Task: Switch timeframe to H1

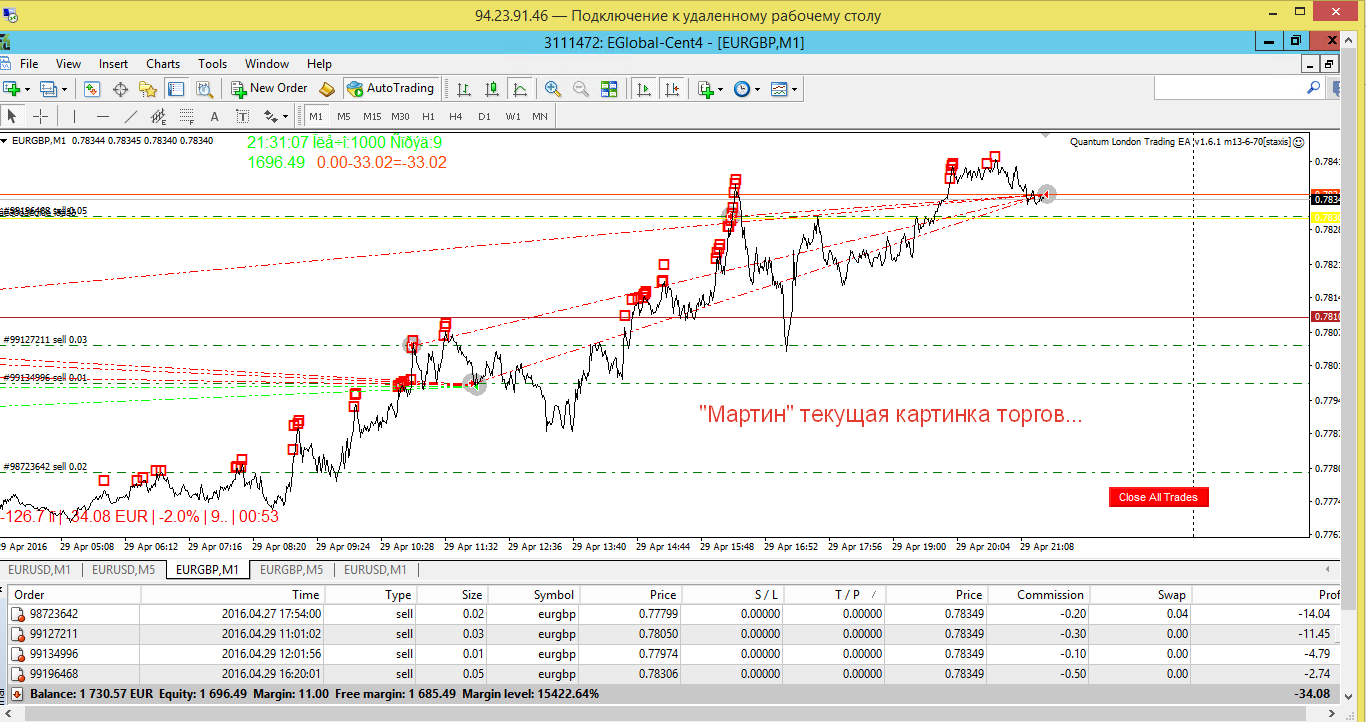Action: click(428, 116)
